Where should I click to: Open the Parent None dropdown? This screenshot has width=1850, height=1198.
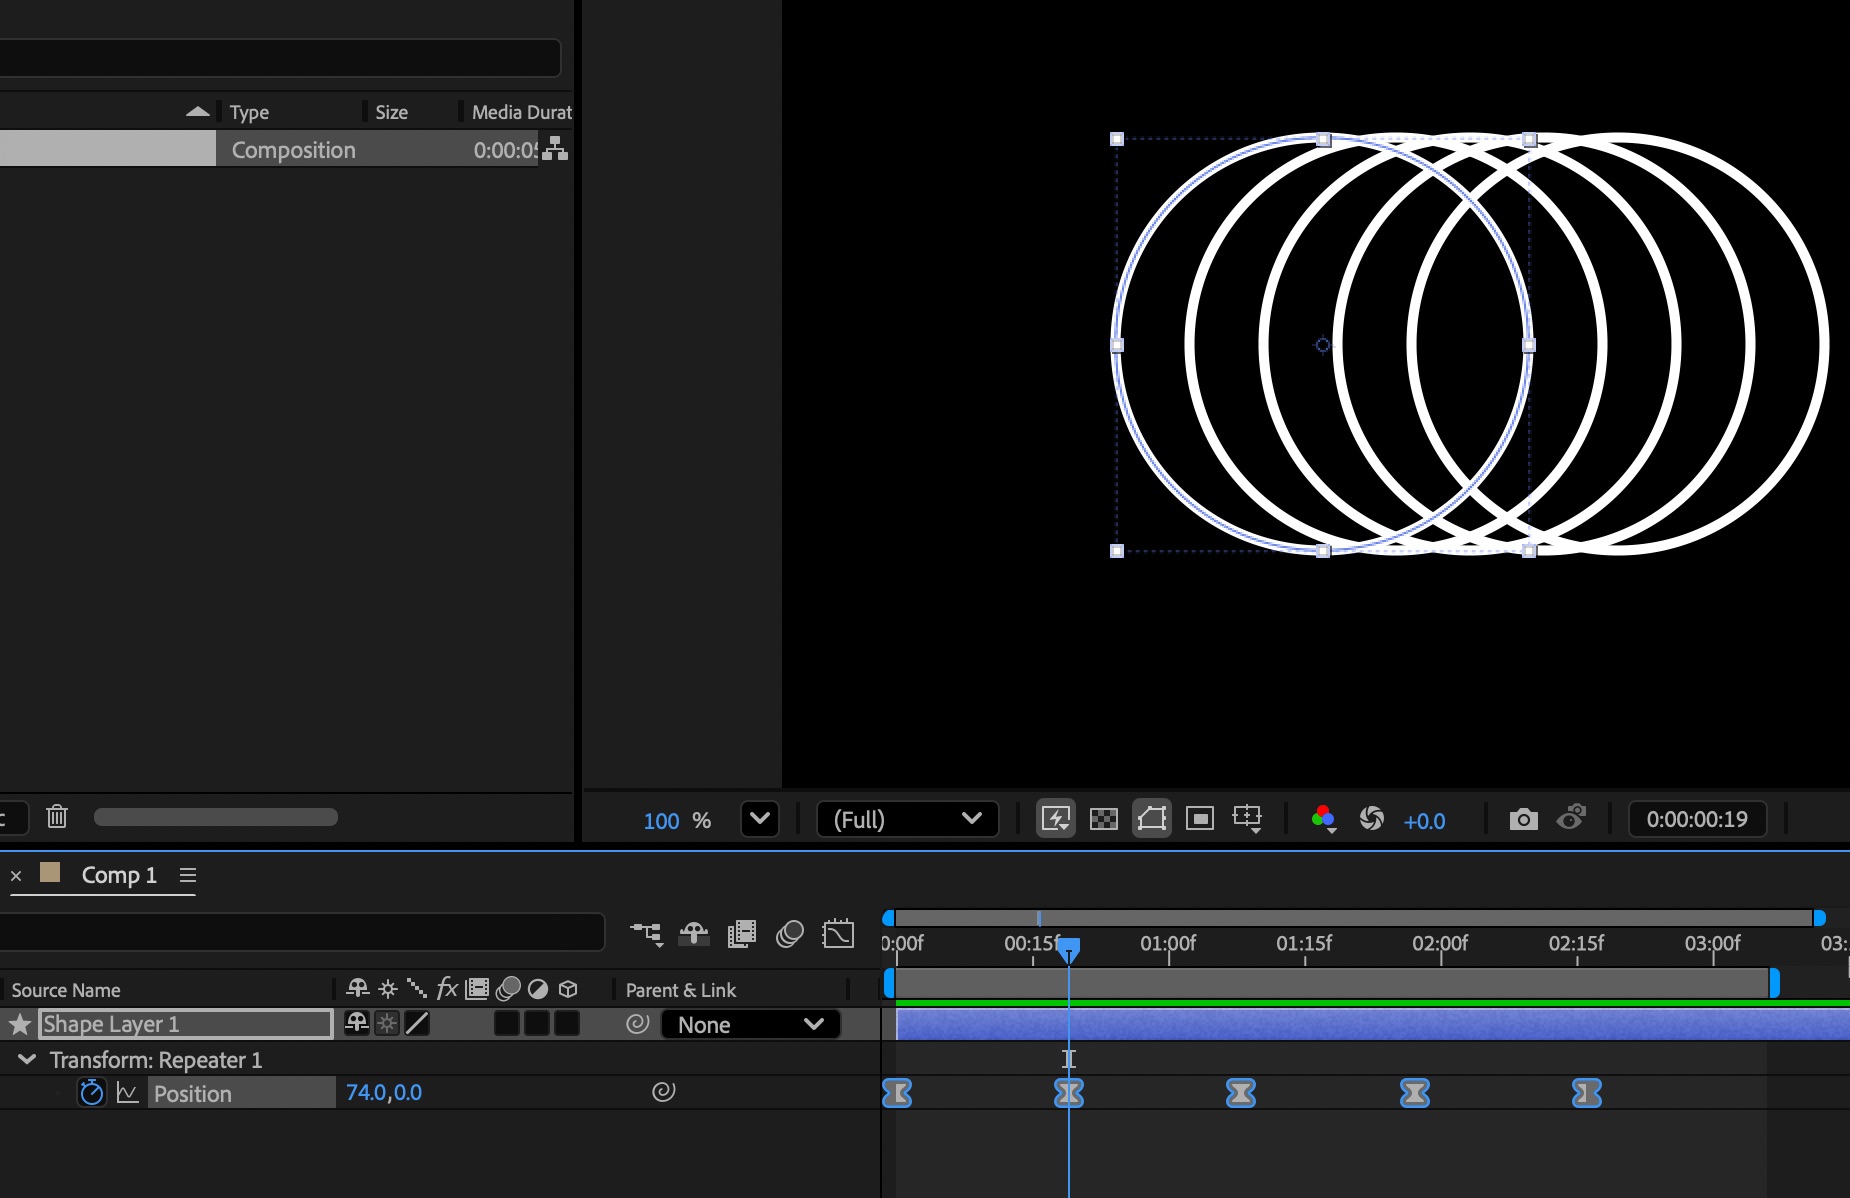pos(750,1024)
